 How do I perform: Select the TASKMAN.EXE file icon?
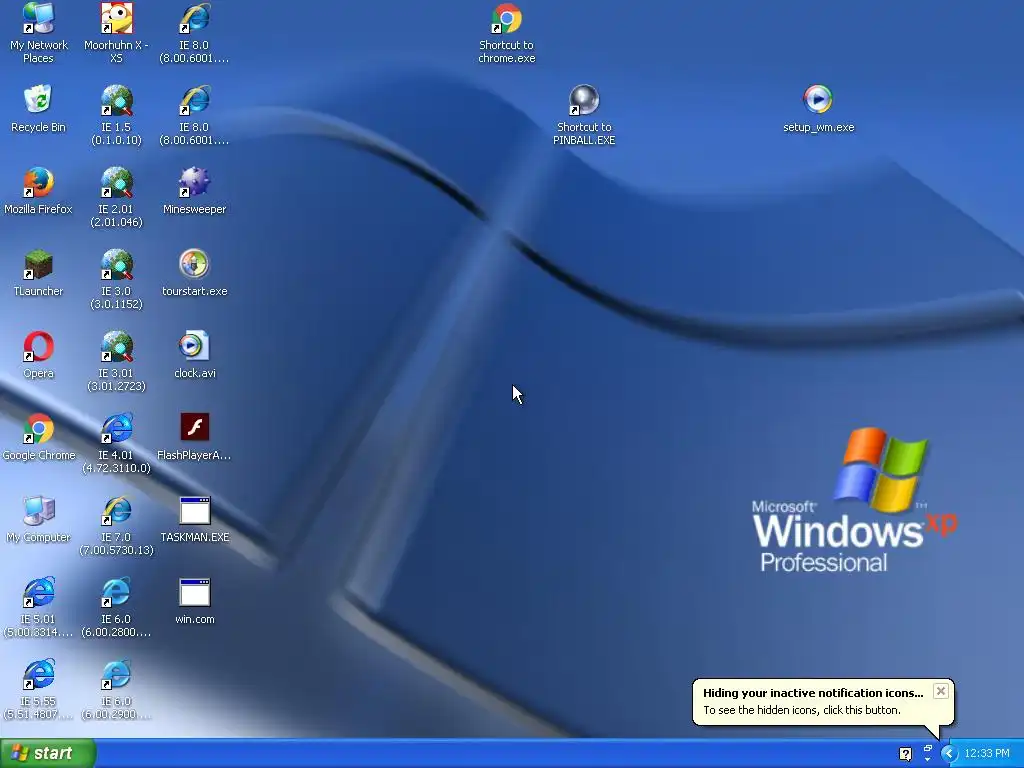195,511
